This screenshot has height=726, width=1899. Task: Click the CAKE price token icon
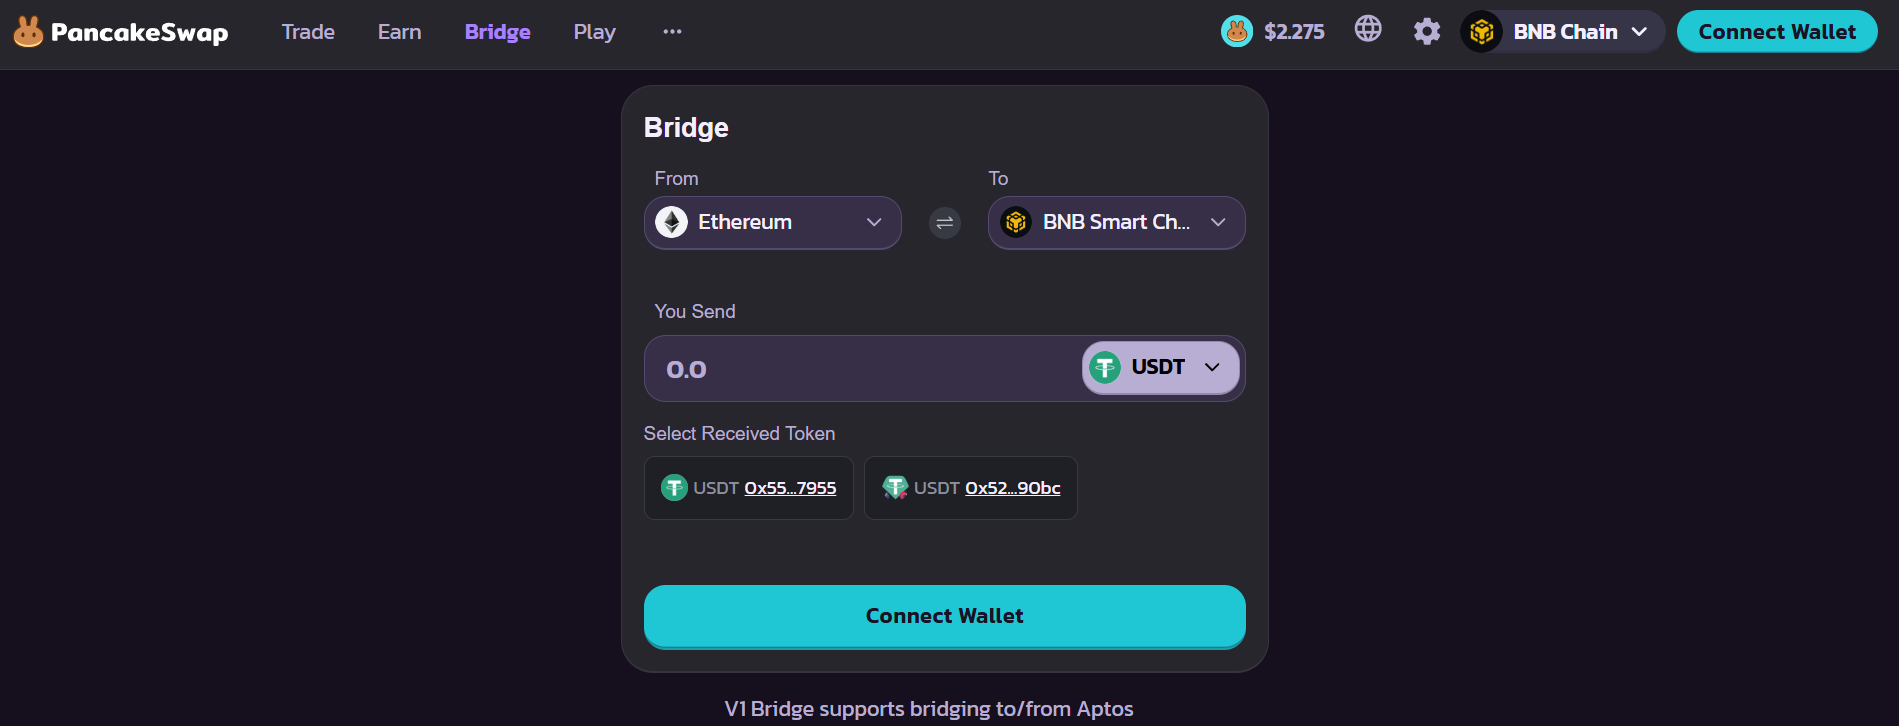coord(1237,32)
